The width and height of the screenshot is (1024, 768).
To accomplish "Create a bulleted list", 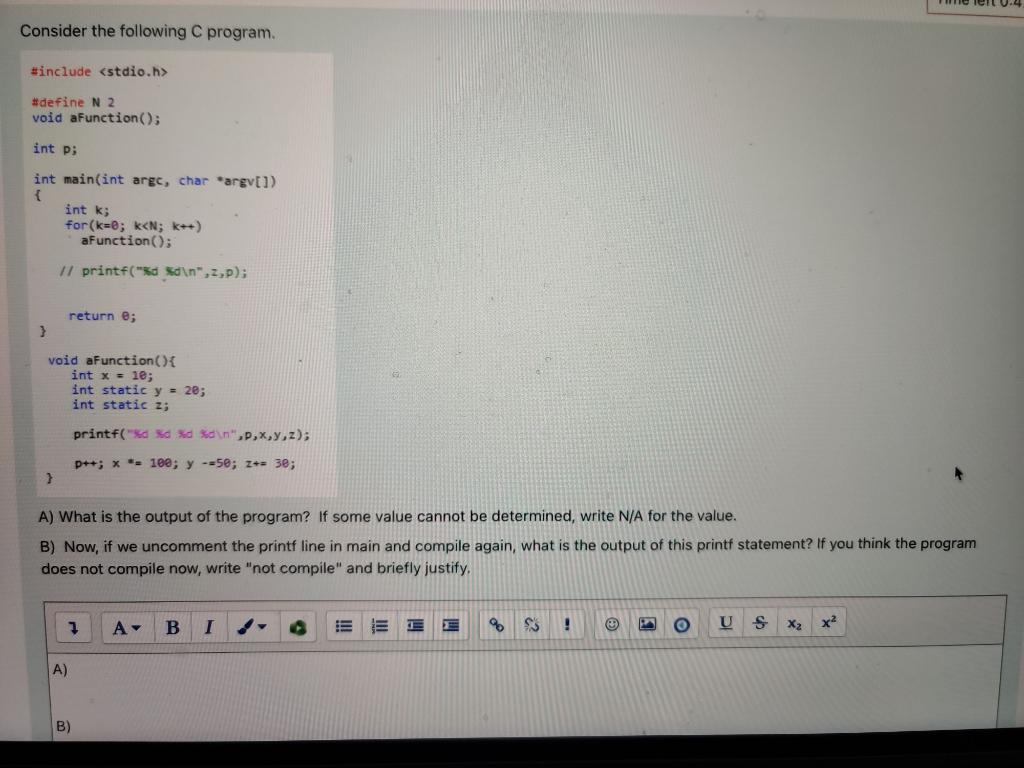I will (x=343, y=624).
